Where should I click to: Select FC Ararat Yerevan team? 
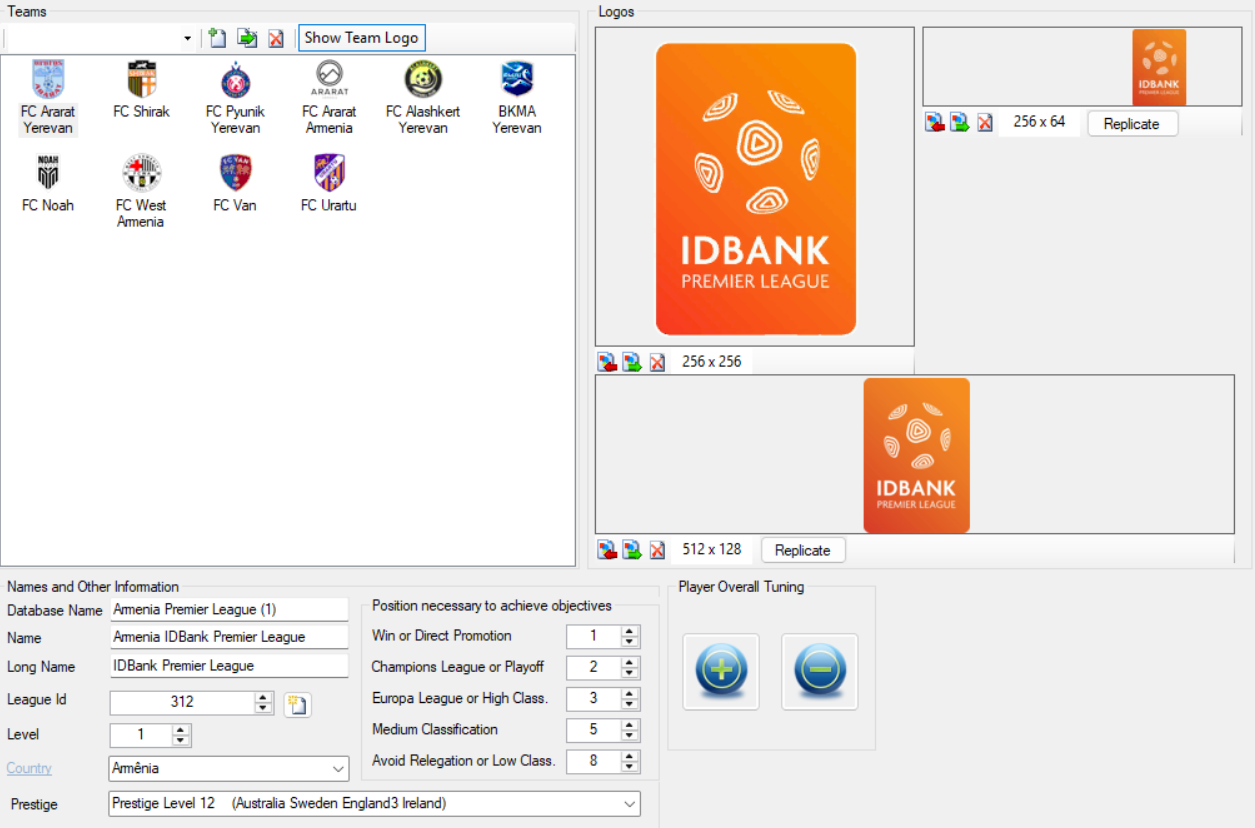point(48,97)
